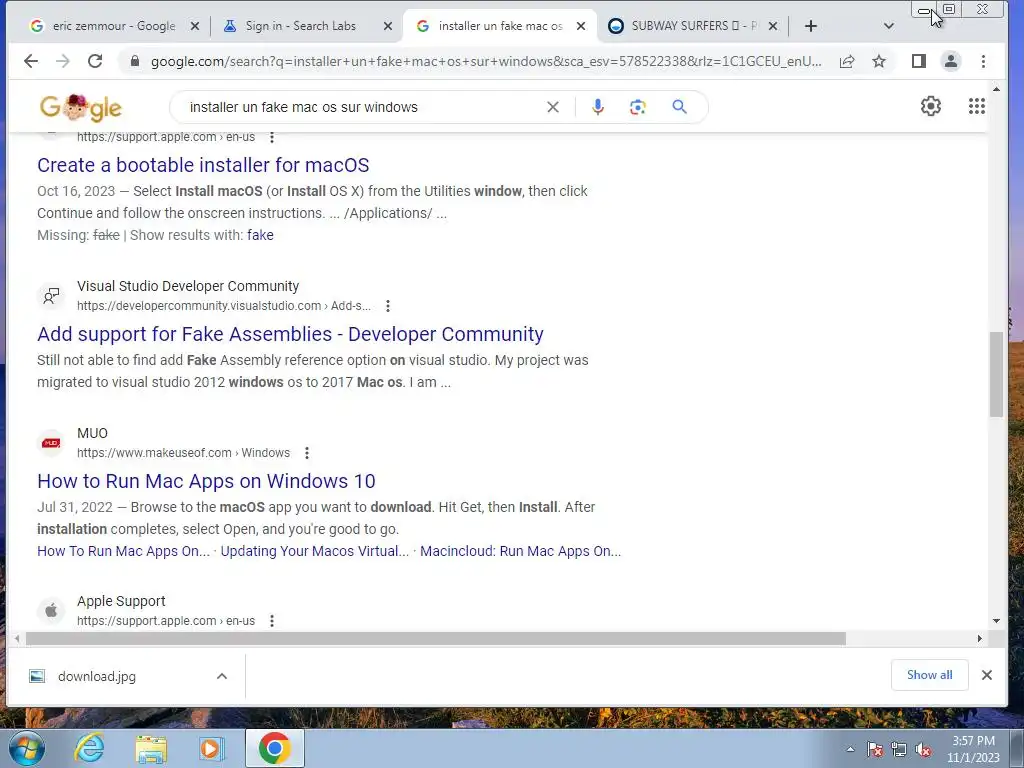Open How To Run Mac Apps On sitelink

pyautogui.click(x=123, y=551)
